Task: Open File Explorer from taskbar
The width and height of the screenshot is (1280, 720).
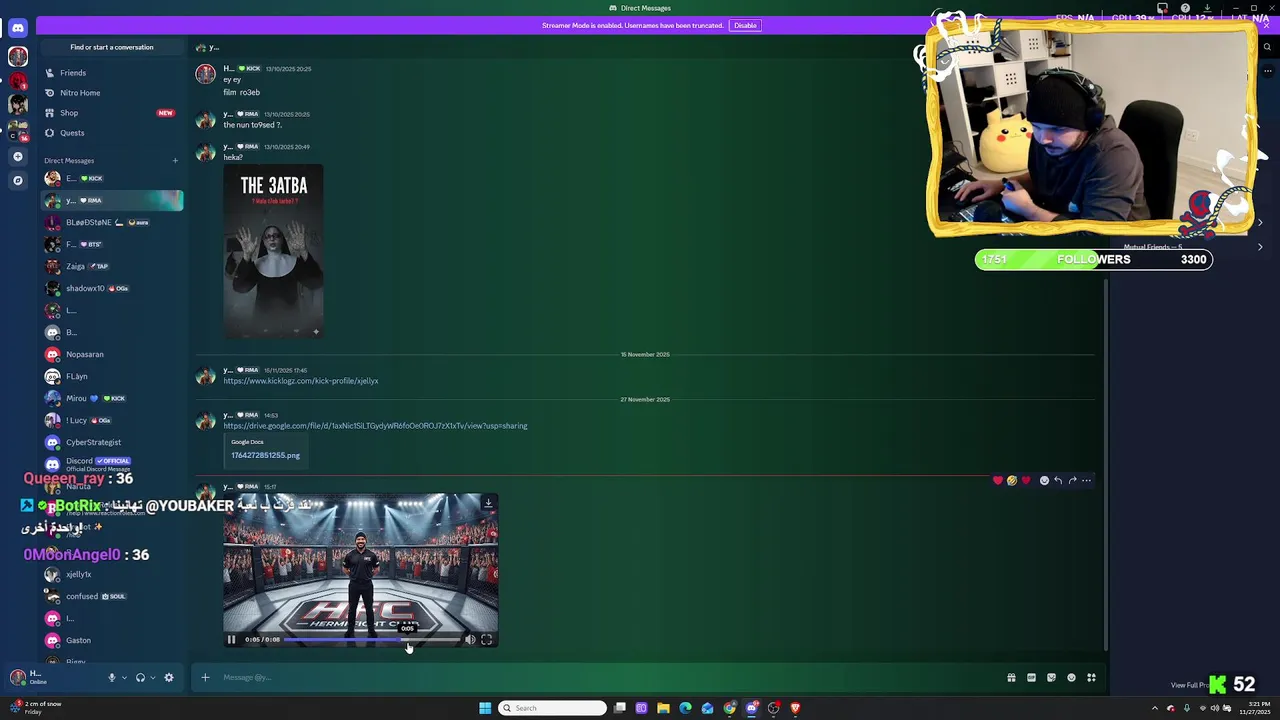Action: [x=663, y=708]
